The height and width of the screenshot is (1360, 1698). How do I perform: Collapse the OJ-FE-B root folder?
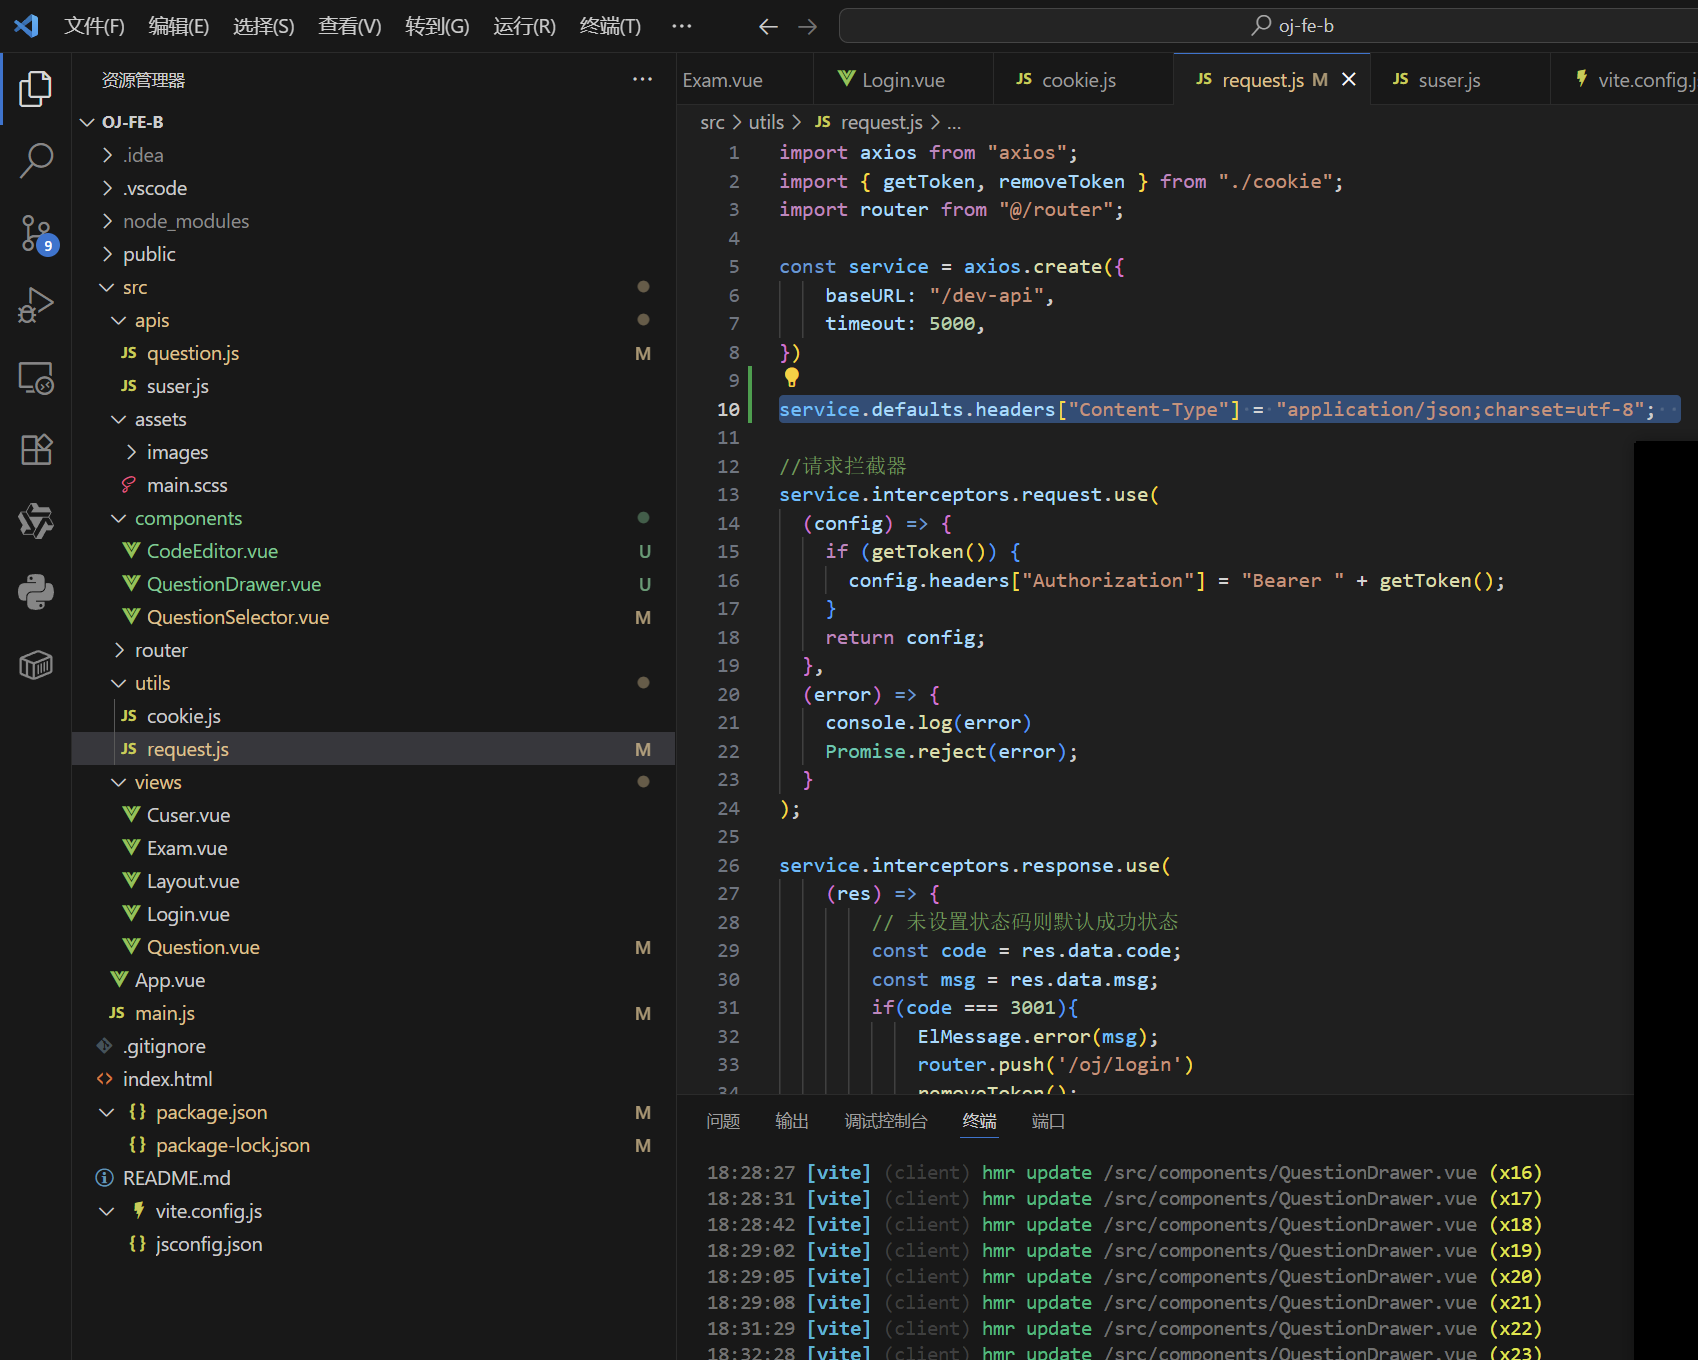tap(374, 122)
